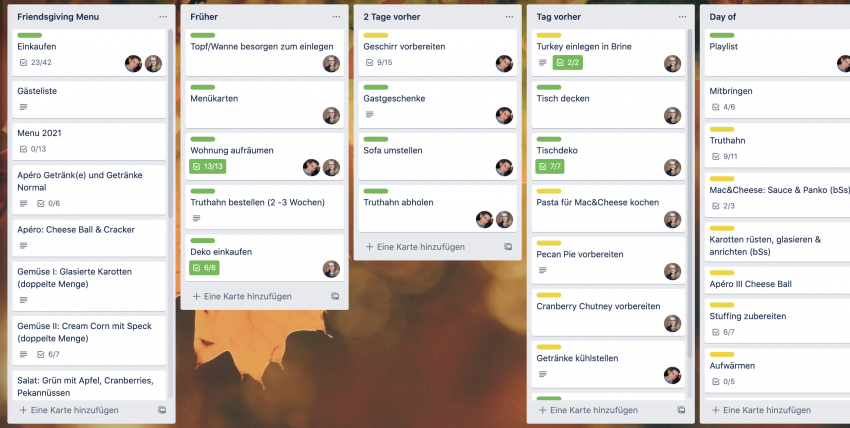Viewport: 850px width, 428px height.
Task: Open the Truthahn abholen card
Action: 437,209
